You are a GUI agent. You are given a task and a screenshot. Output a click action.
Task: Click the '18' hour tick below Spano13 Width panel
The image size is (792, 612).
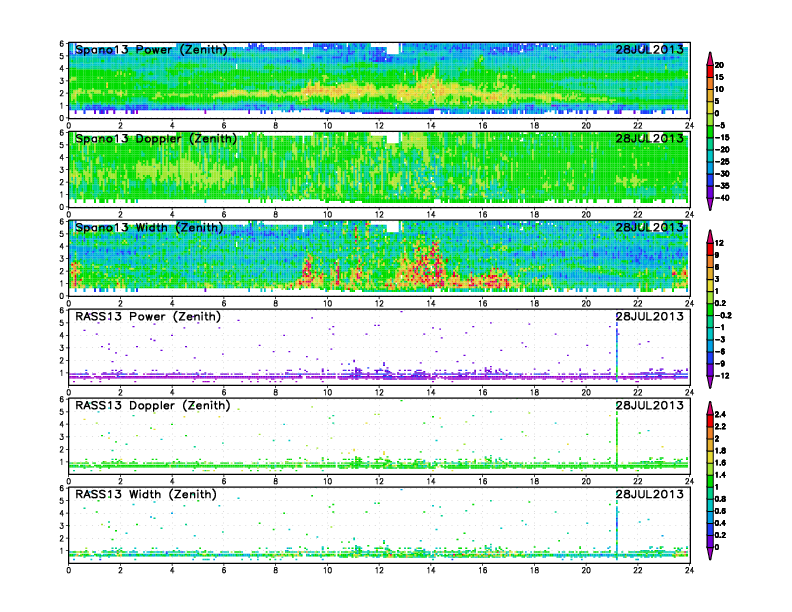(x=534, y=303)
